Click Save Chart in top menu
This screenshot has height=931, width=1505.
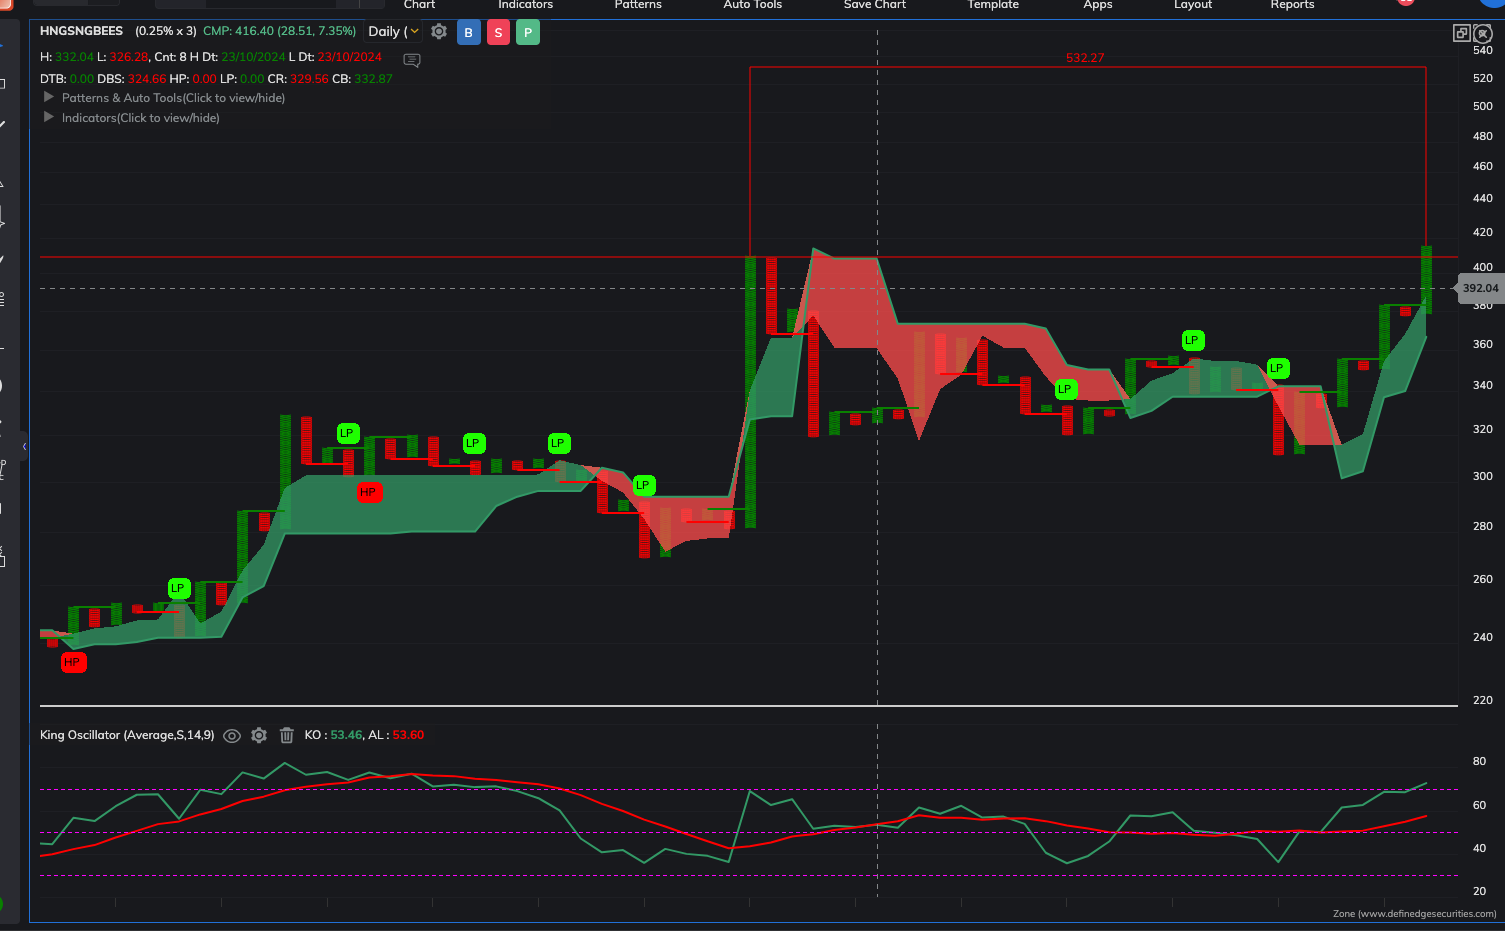[x=875, y=5]
